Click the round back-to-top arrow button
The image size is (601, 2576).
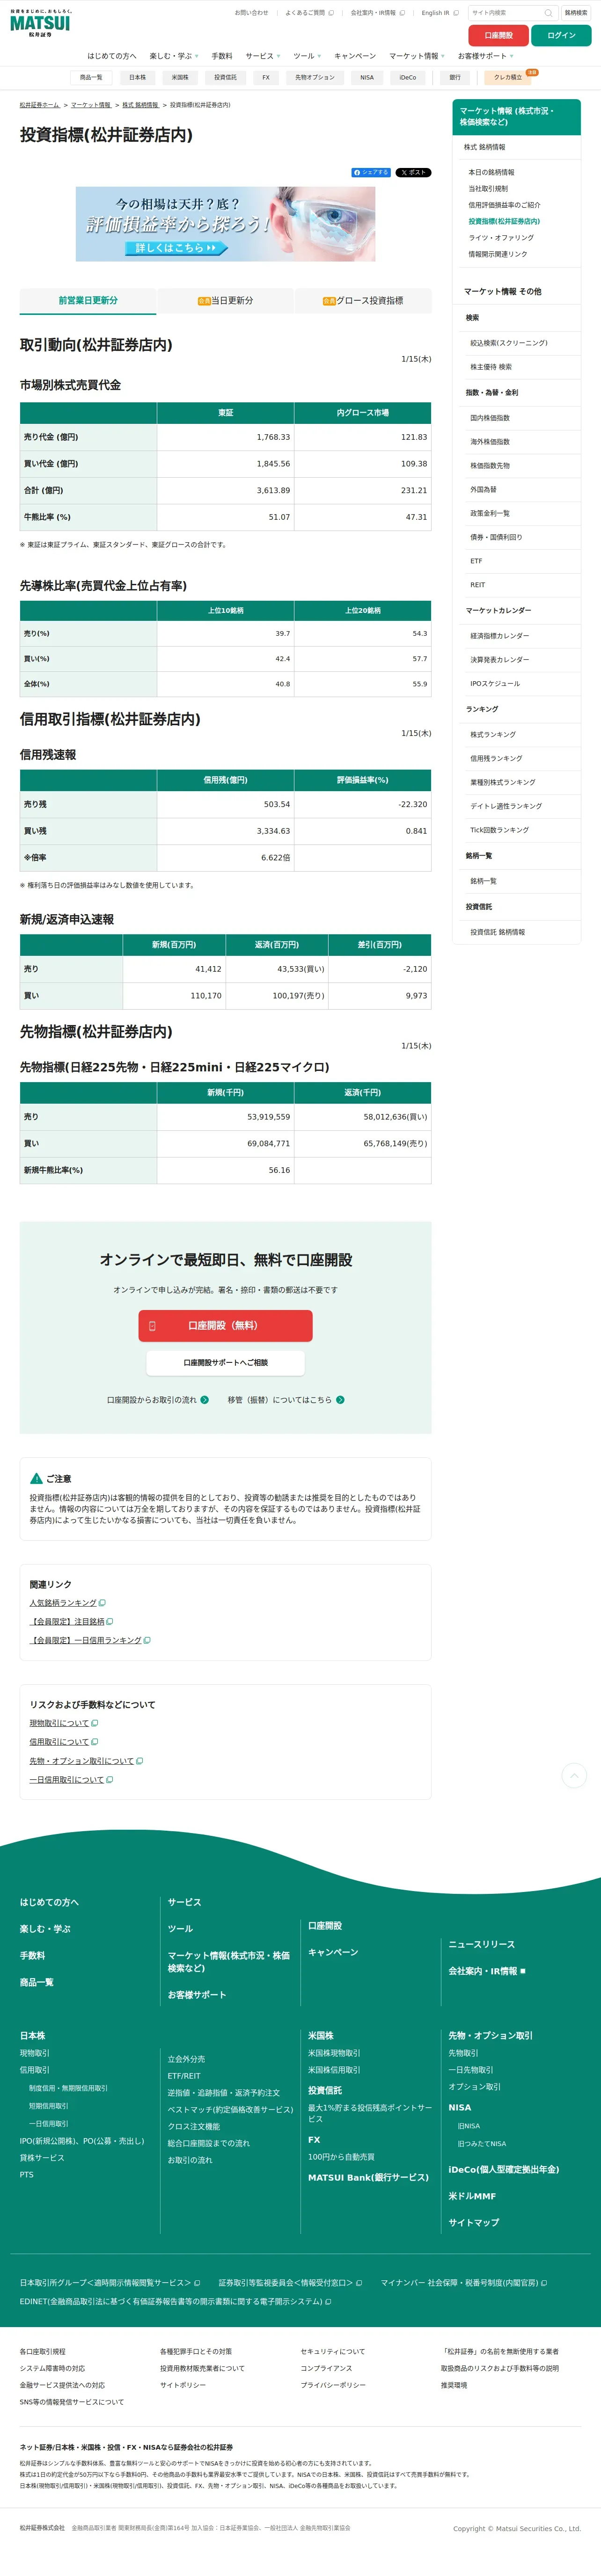coord(574,1775)
